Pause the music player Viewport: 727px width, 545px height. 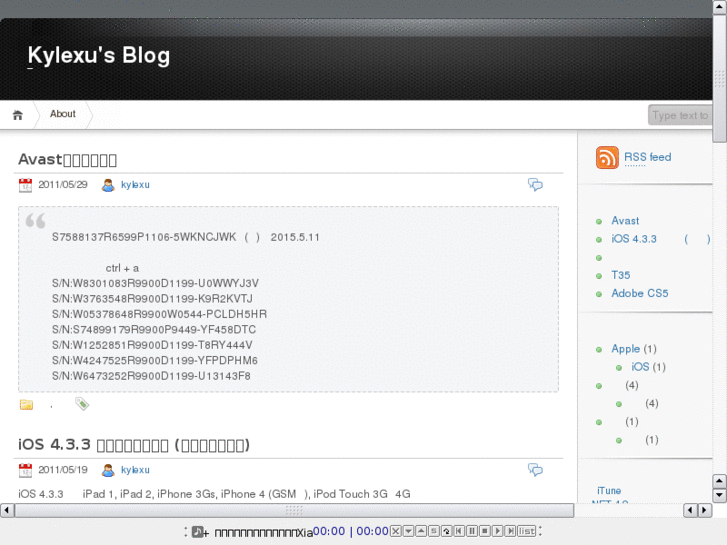(x=472, y=531)
